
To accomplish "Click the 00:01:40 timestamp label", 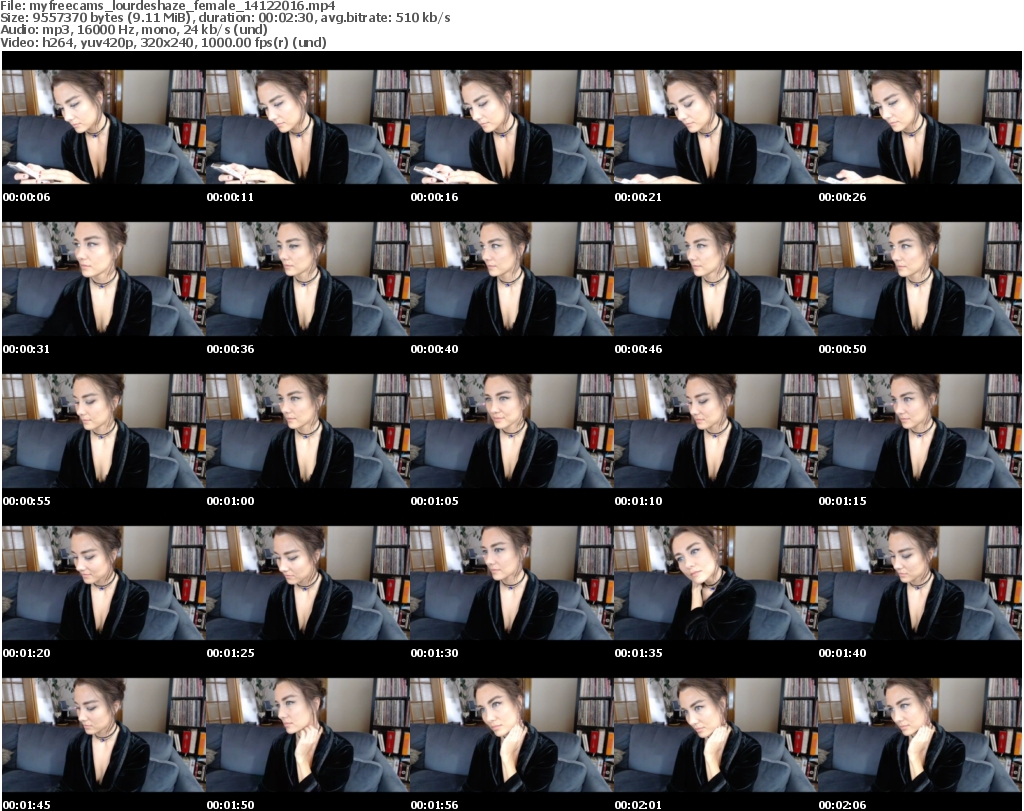I will point(842,653).
